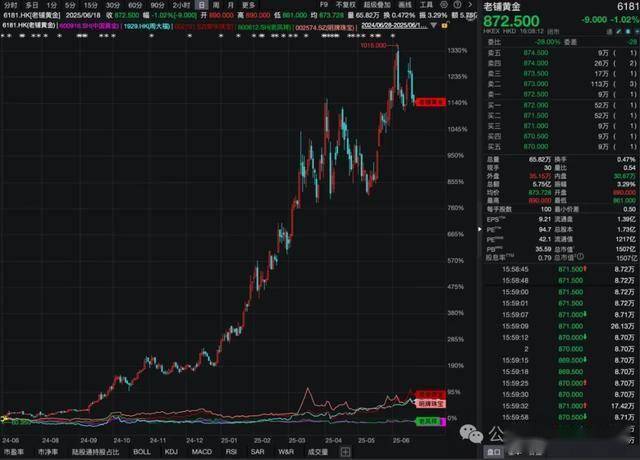Click the right chevron on toolbar
This screenshot has height=460, width=640.
(470, 5)
